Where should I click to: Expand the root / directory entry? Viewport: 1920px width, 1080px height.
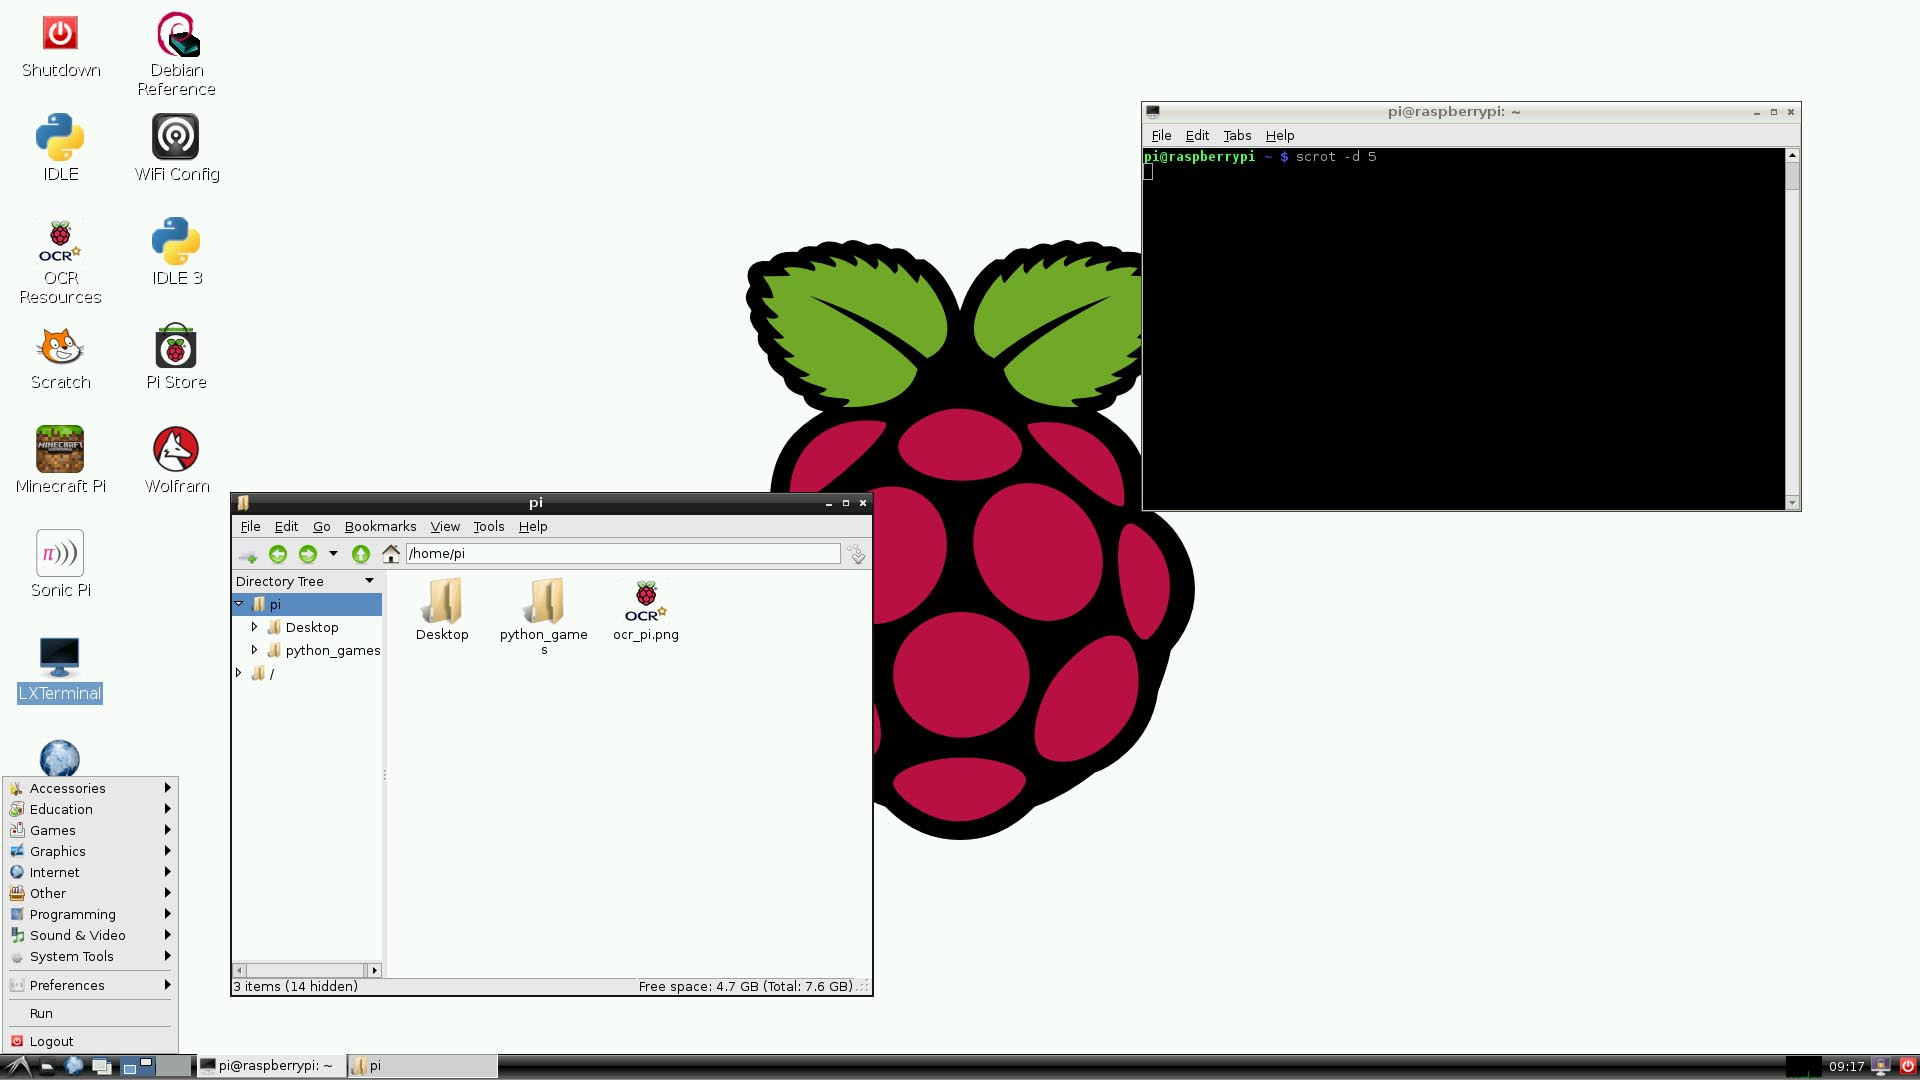click(239, 673)
